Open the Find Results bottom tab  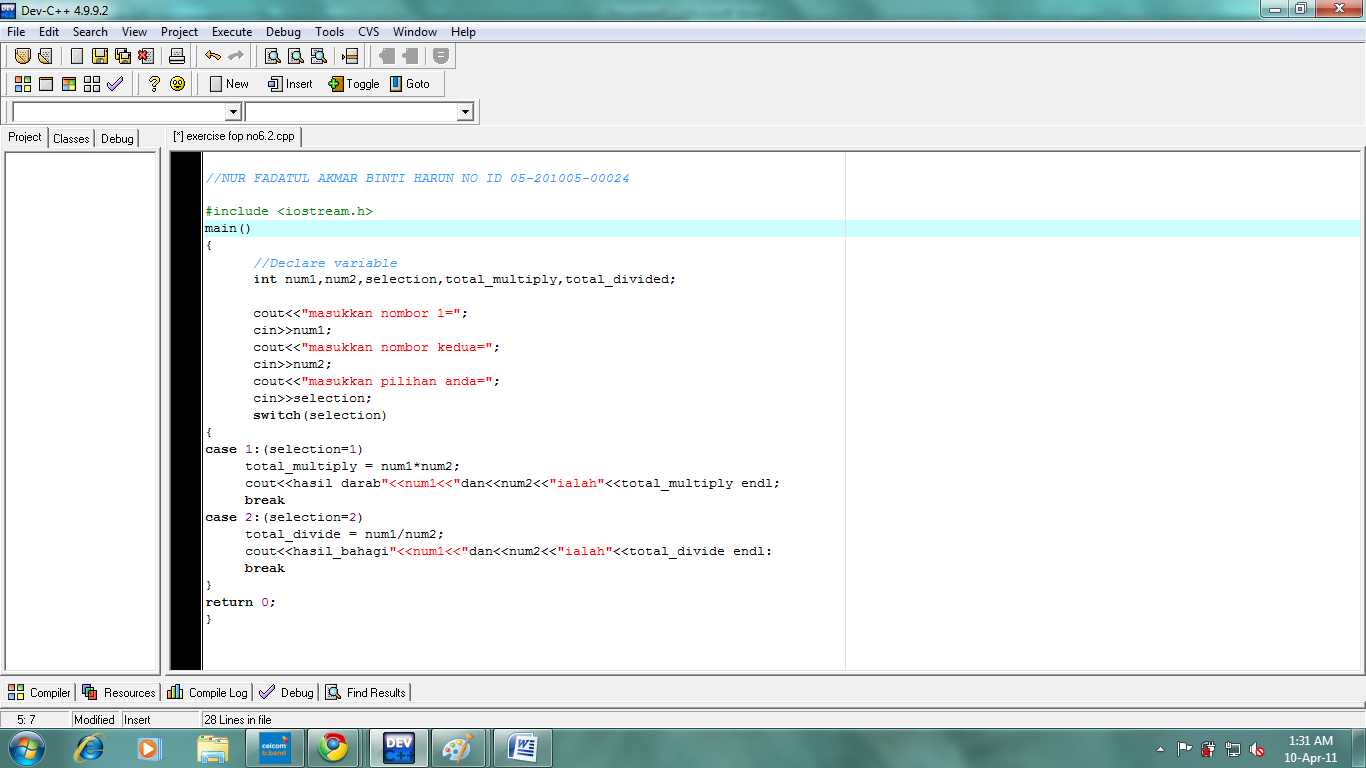point(366,692)
